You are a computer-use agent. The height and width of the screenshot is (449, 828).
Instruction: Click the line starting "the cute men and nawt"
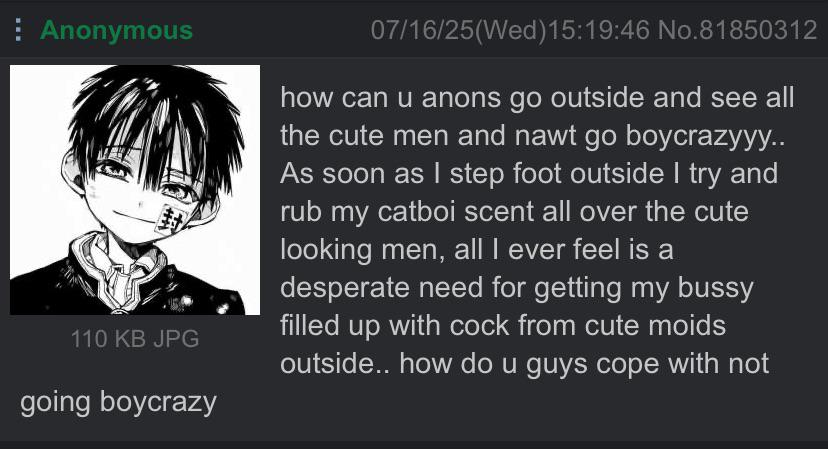[532, 136]
